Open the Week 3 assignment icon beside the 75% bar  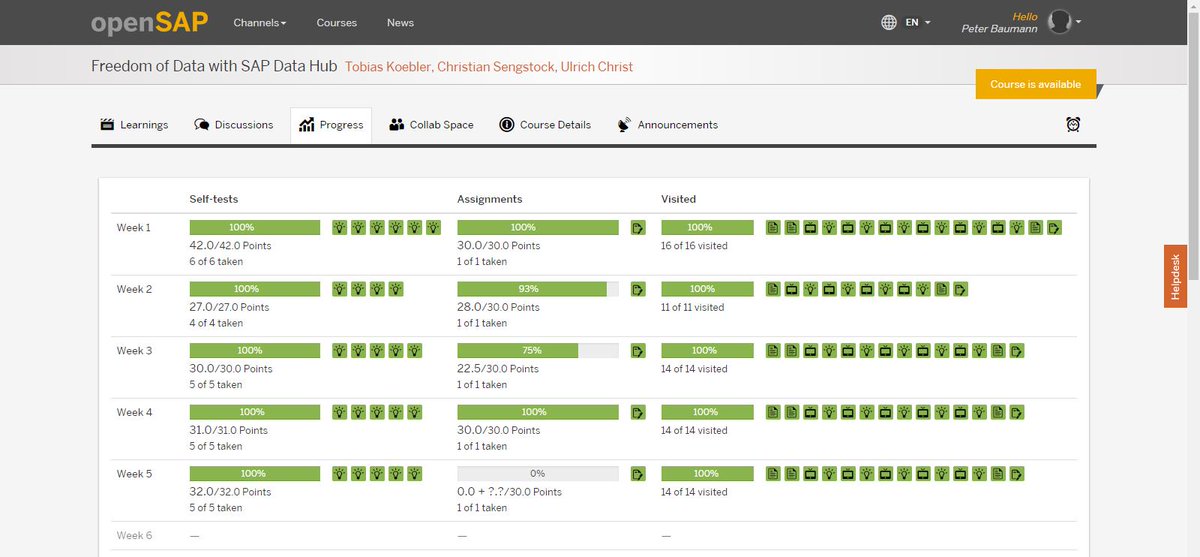click(x=638, y=351)
